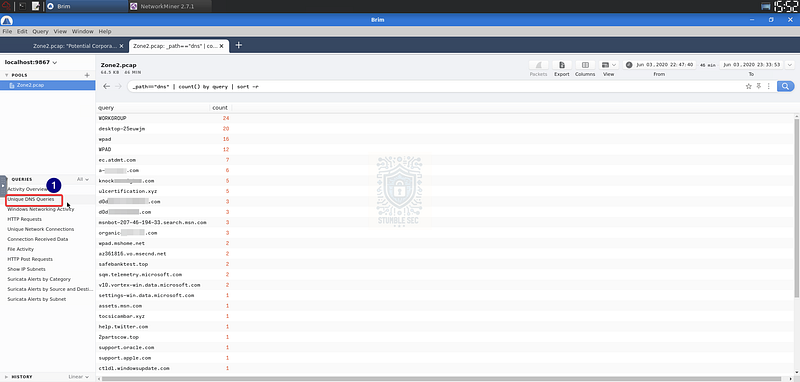Run the search with the magnifier button
Image resolution: width=800 pixels, height=382 pixels.
[x=786, y=86]
